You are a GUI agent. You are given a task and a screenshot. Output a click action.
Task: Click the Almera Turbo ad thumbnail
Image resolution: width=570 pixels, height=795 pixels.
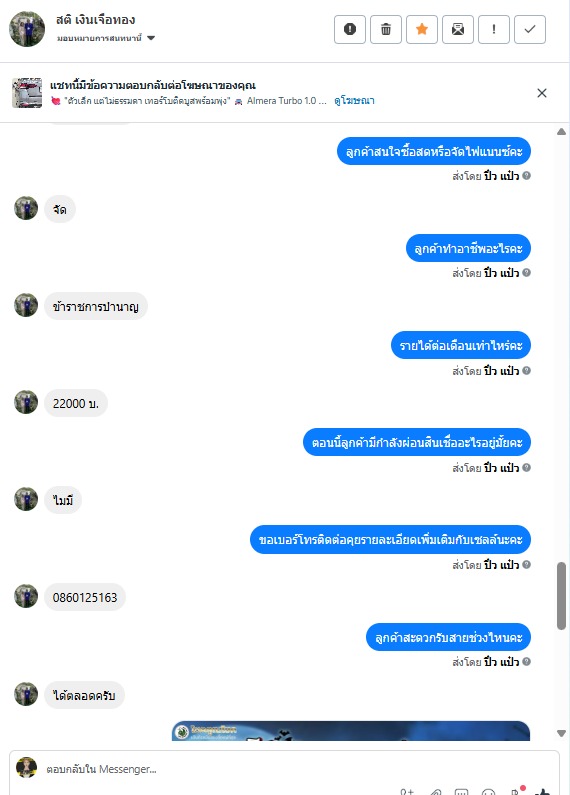coord(27,93)
